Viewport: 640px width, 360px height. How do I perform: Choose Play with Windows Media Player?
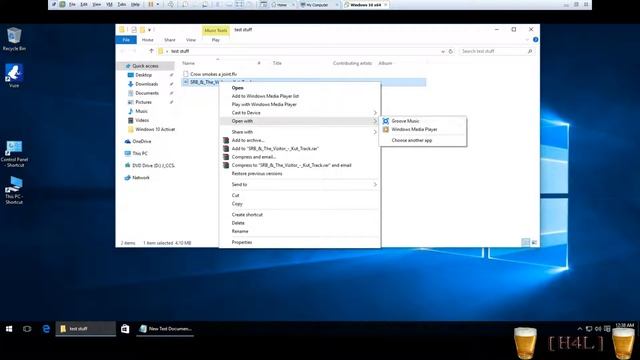point(264,104)
